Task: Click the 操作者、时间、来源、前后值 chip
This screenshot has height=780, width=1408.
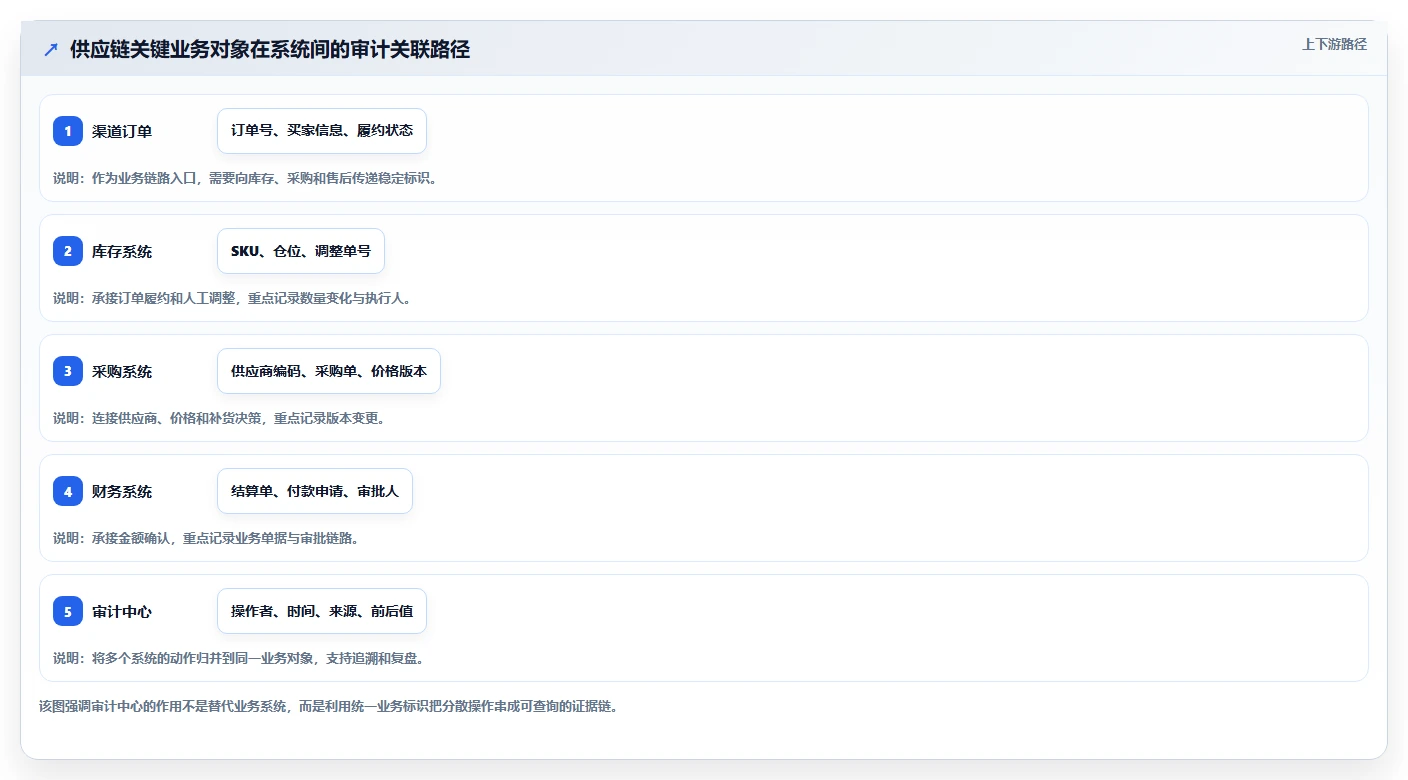Action: pos(322,611)
